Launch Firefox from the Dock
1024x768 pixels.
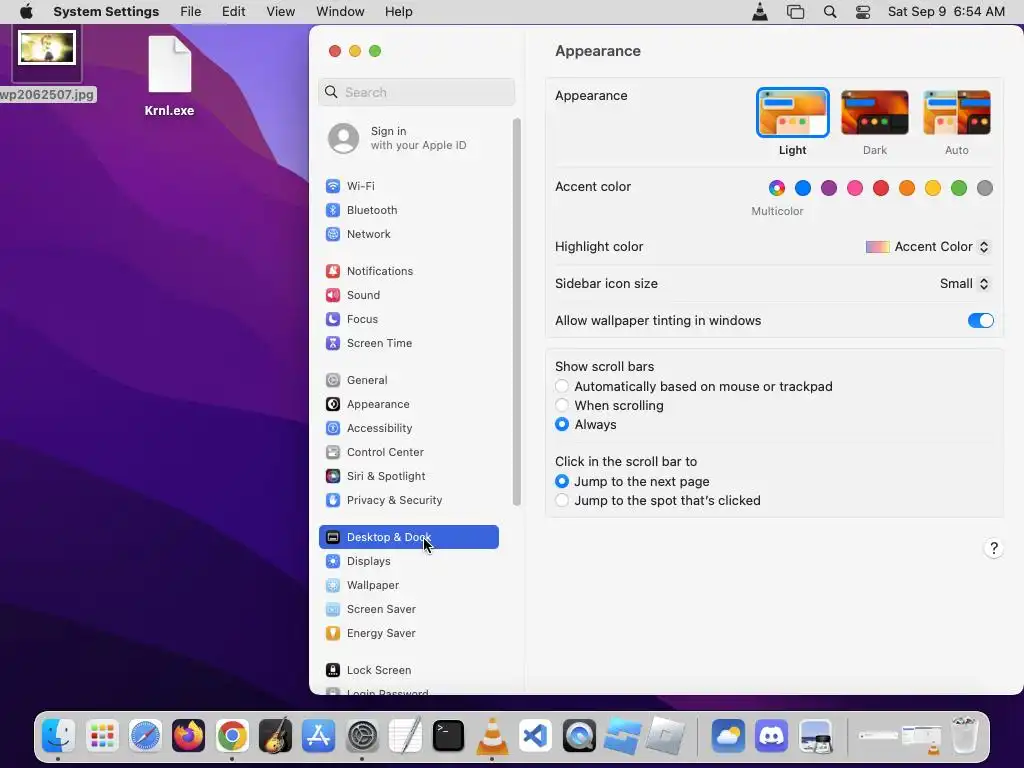coord(188,736)
